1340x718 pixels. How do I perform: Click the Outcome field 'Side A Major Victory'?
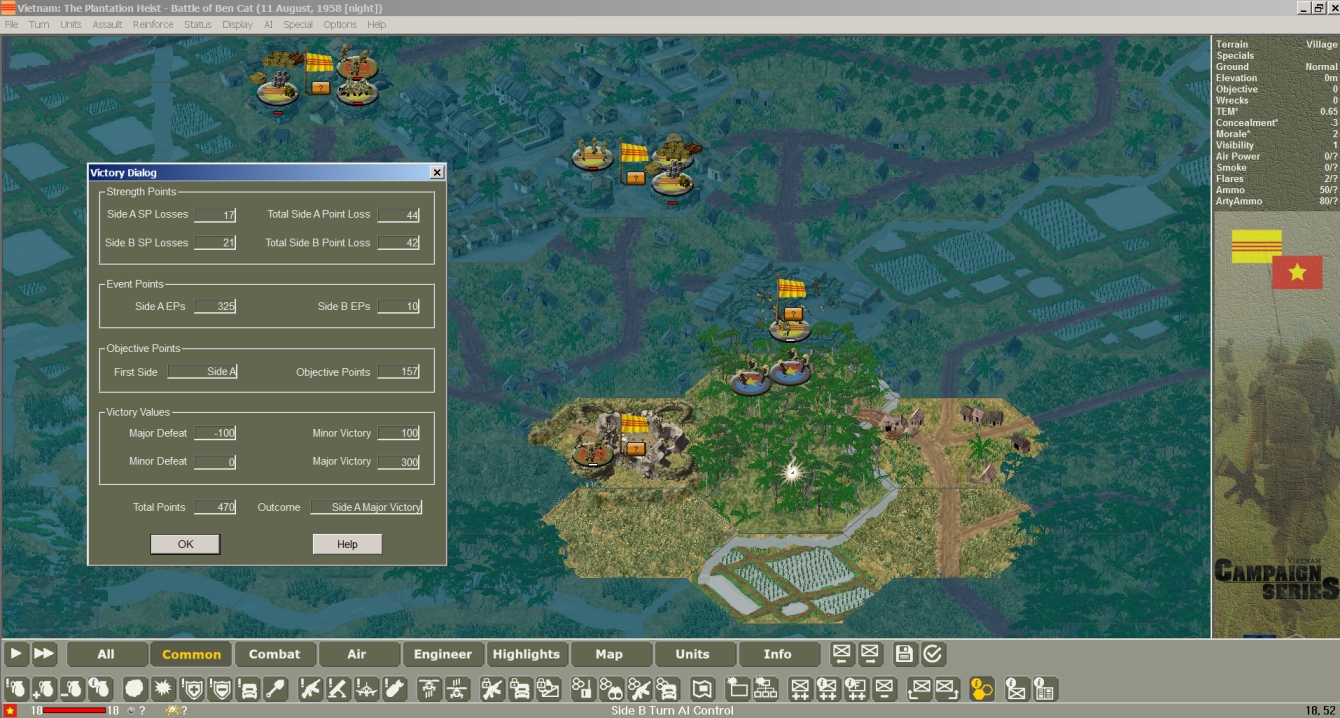(x=366, y=508)
